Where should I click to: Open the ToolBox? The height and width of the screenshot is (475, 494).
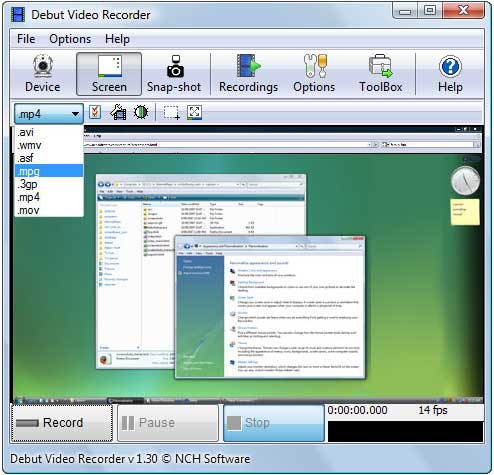(381, 74)
